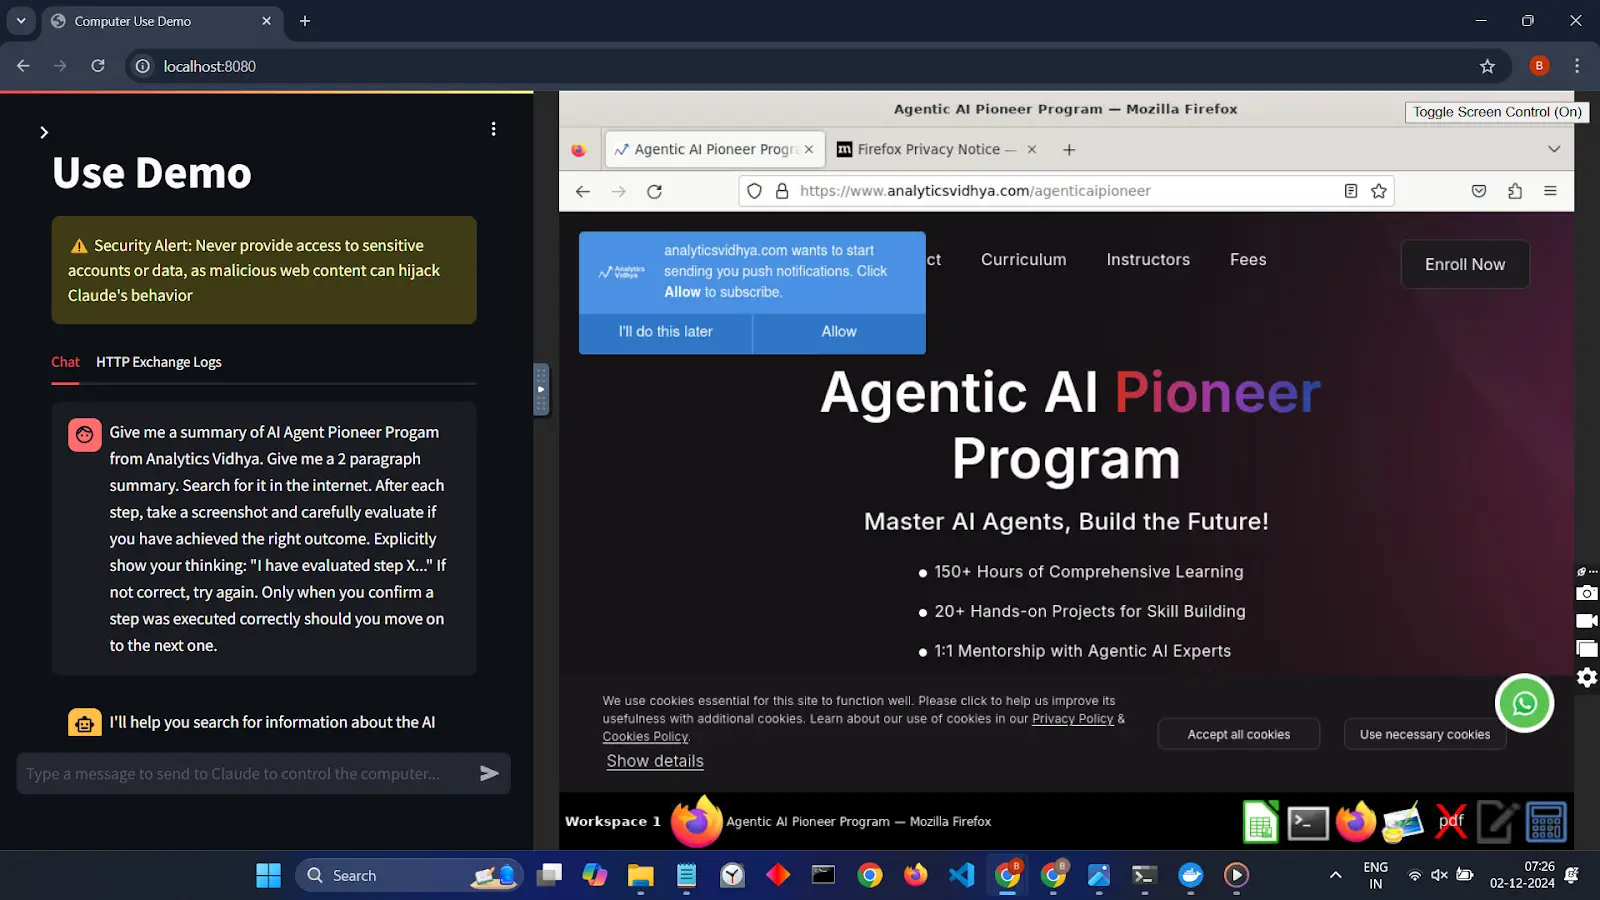Open Firefox extensions puzzle icon
Viewport: 1600px width, 900px height.
(1515, 191)
